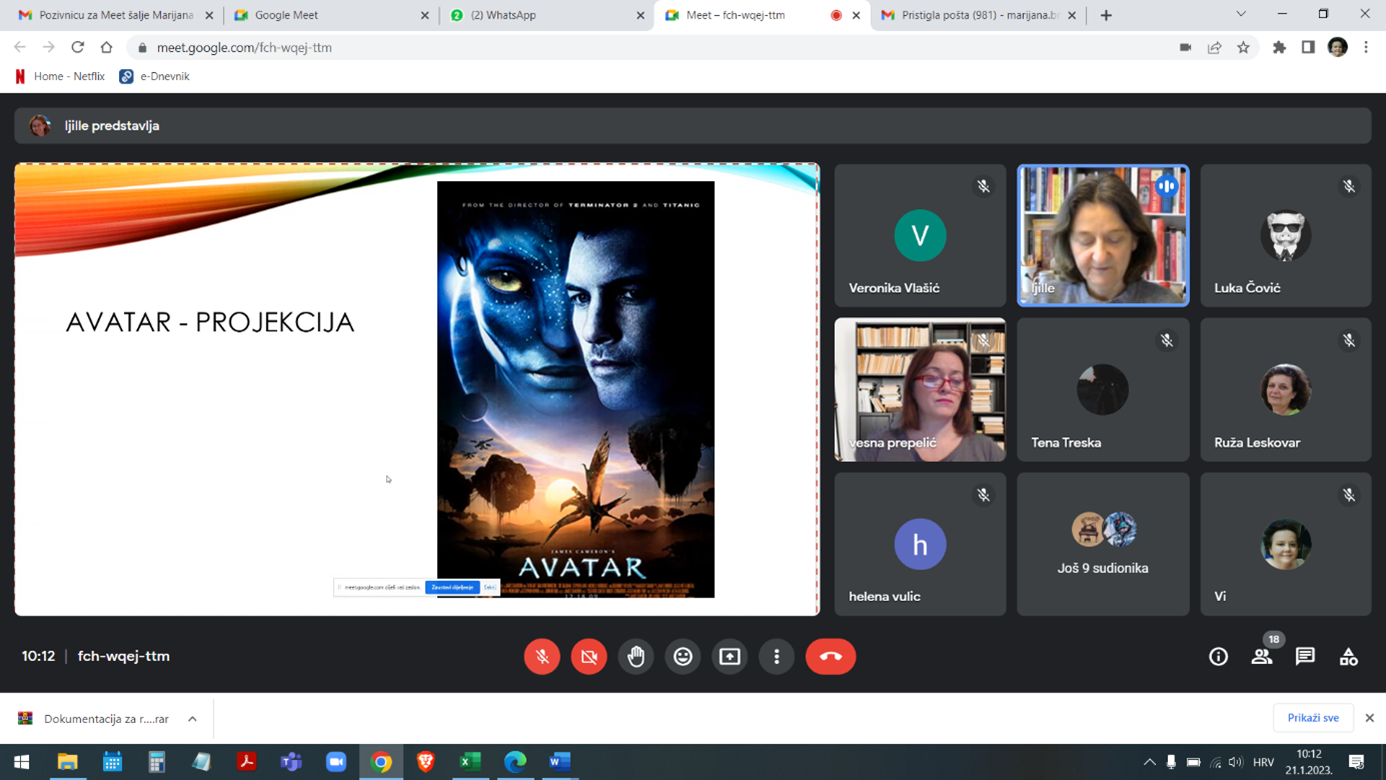Open a new browser tab

[1106, 15]
